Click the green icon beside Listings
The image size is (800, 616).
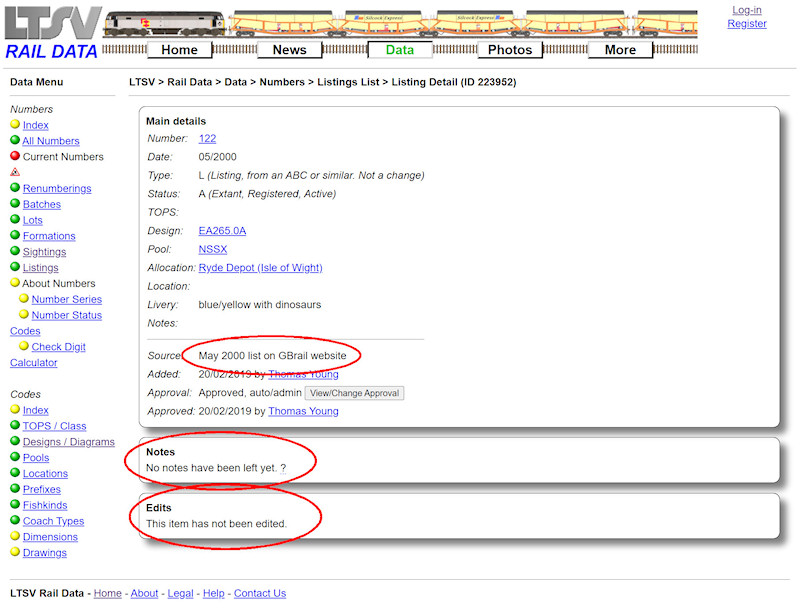pos(14,267)
